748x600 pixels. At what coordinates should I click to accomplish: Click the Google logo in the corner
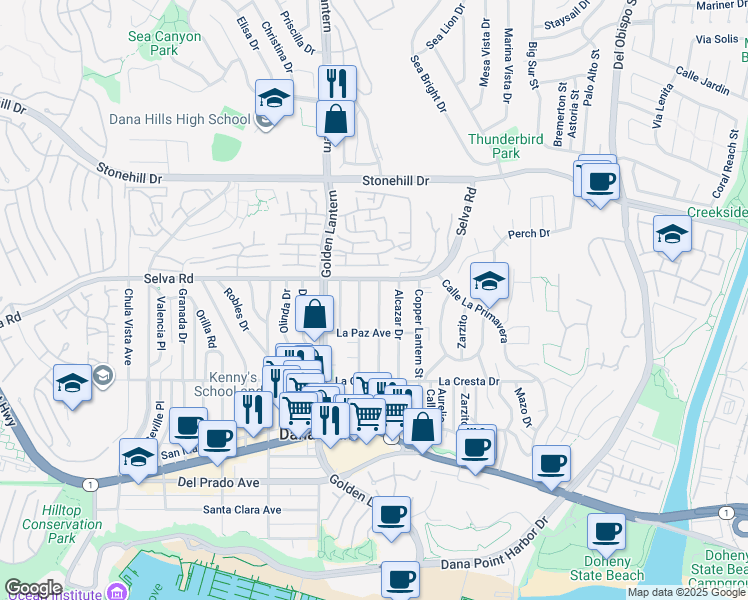(33, 588)
